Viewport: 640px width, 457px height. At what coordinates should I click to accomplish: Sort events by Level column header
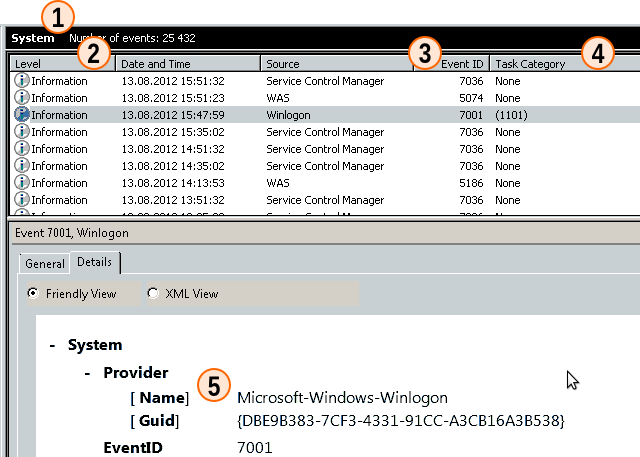pyautogui.click(x=62, y=64)
